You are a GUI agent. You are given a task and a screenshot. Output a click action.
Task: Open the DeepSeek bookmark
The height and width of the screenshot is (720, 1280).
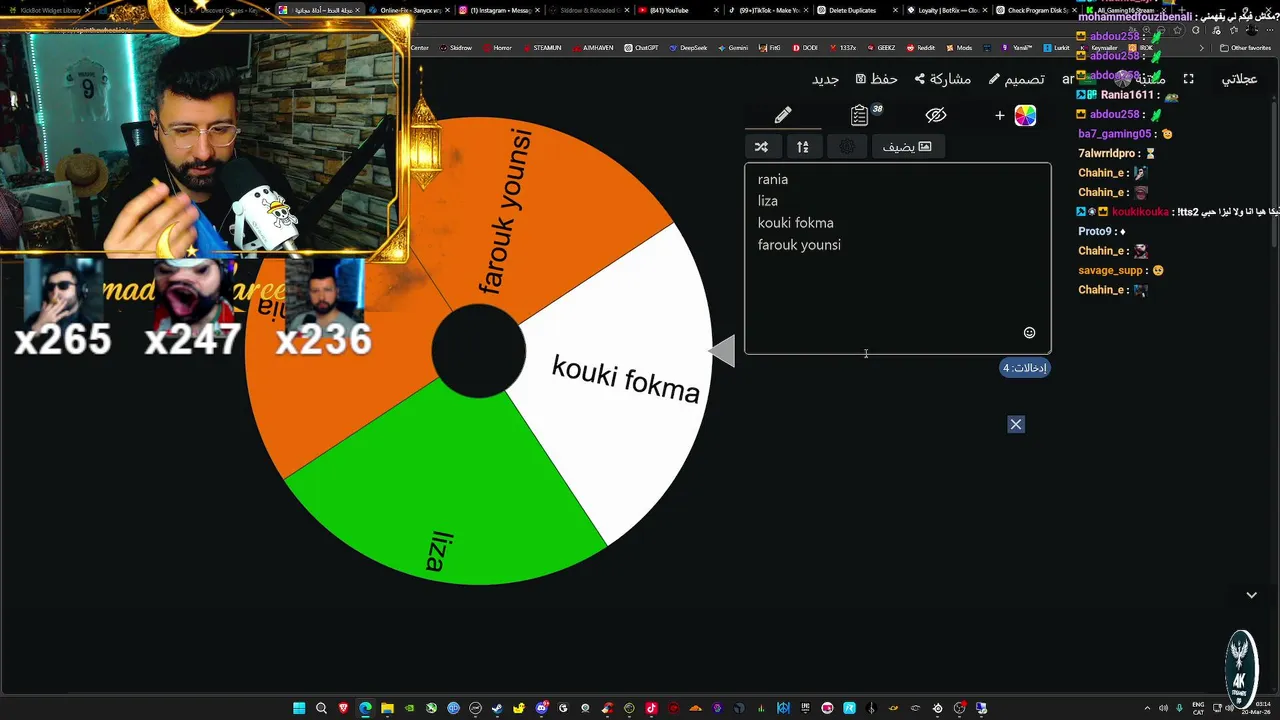click(688, 48)
